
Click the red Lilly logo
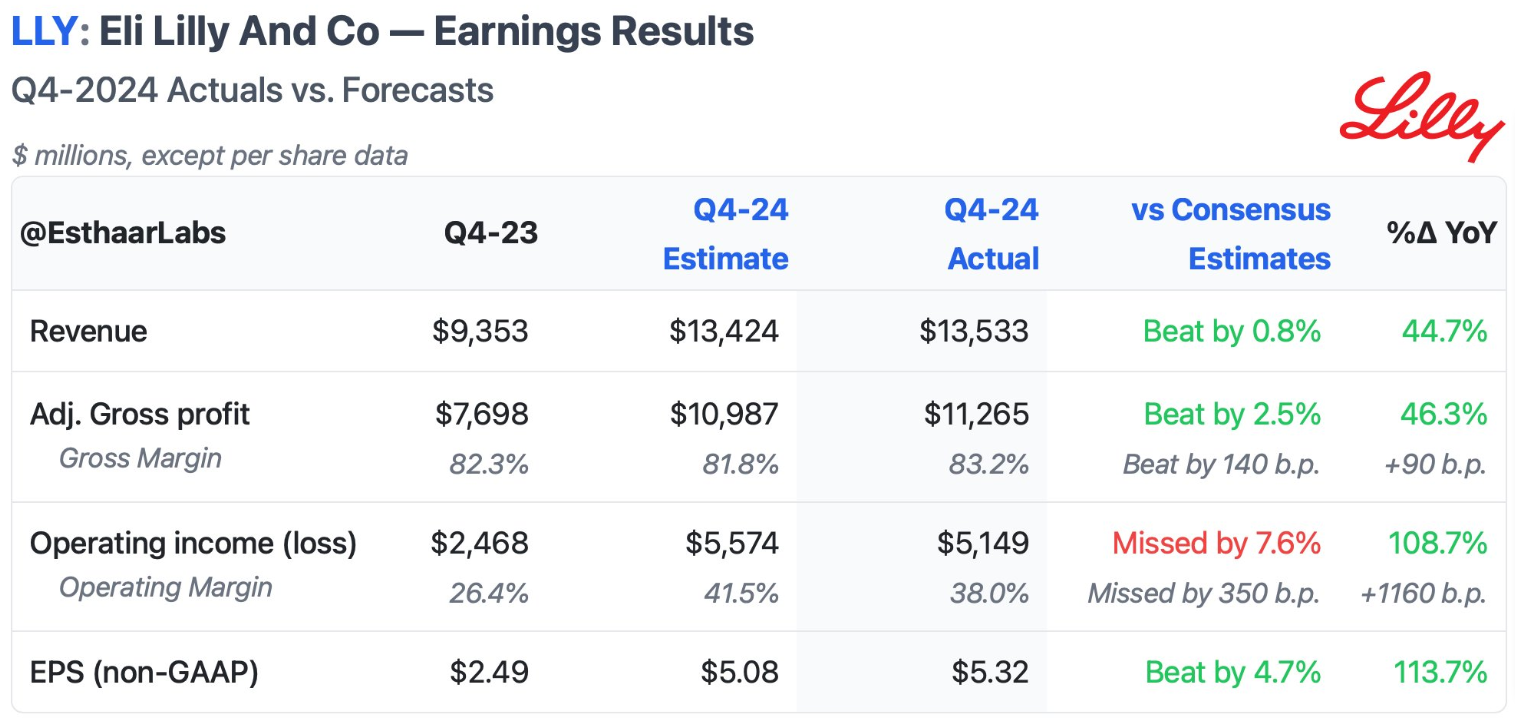1420,117
